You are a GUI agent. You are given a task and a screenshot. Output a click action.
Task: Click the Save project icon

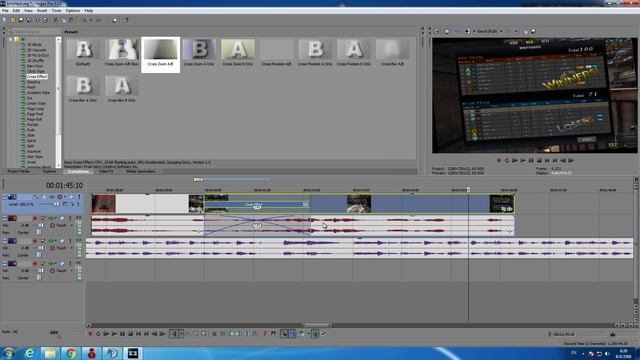(21, 20)
